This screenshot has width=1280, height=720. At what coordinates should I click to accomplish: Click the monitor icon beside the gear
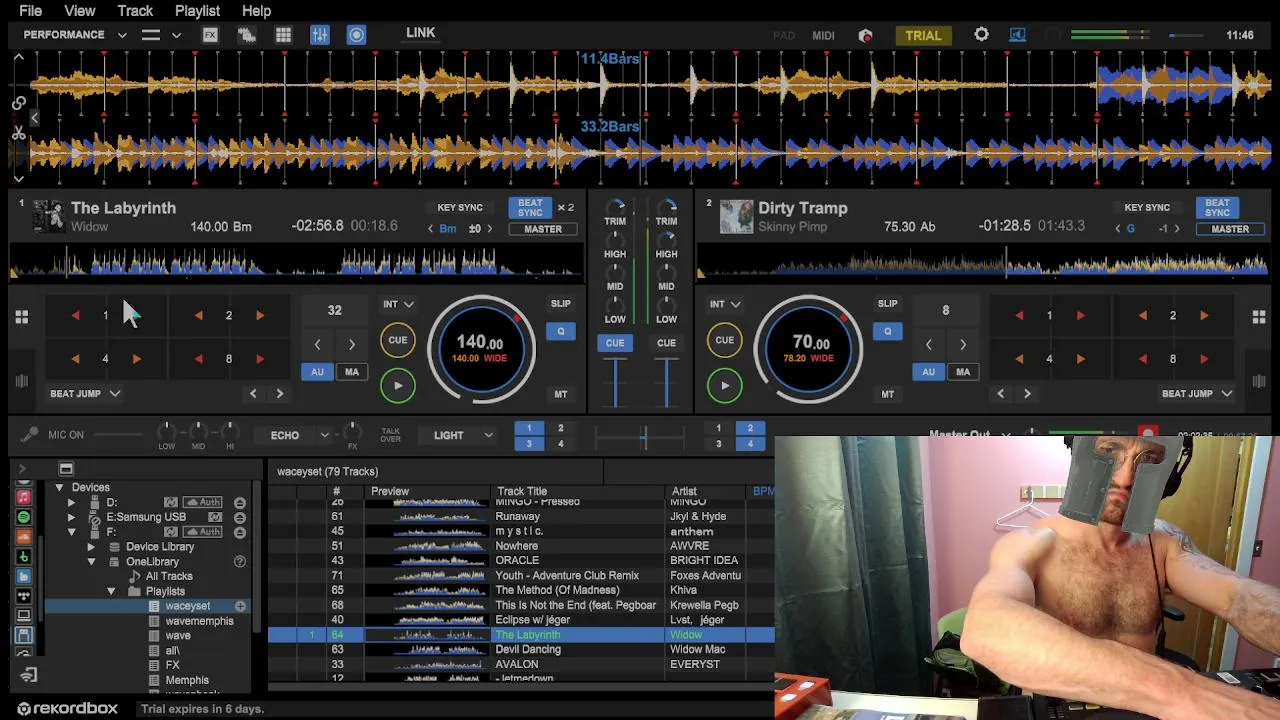tap(1017, 35)
